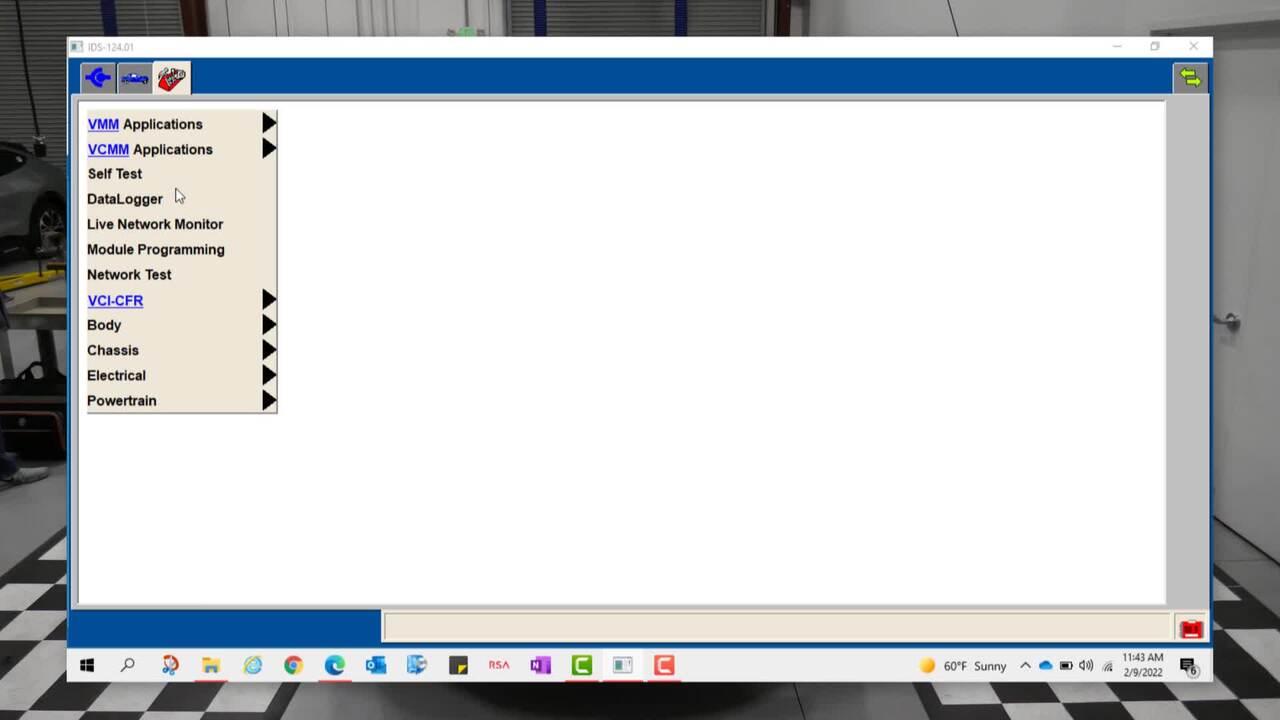Open notification center icon
Image resolution: width=1280 pixels, height=720 pixels.
coord(1188,666)
